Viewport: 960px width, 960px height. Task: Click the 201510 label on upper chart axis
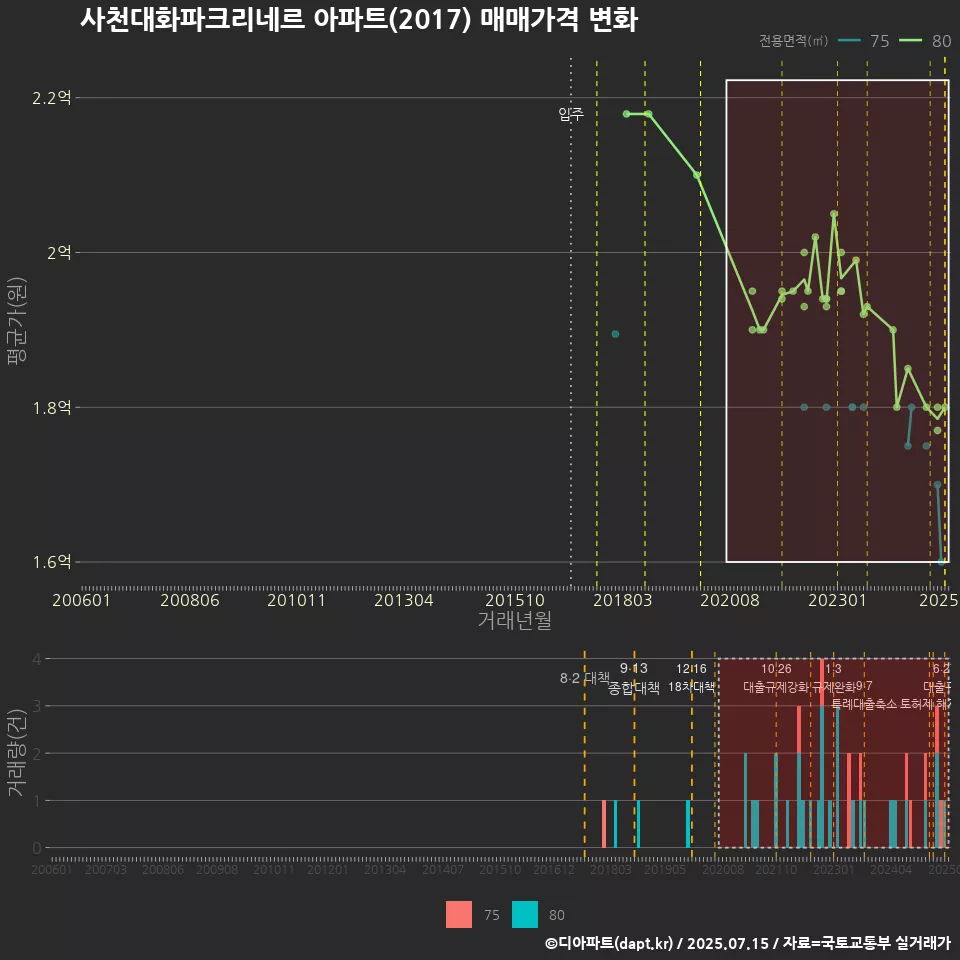click(x=515, y=600)
